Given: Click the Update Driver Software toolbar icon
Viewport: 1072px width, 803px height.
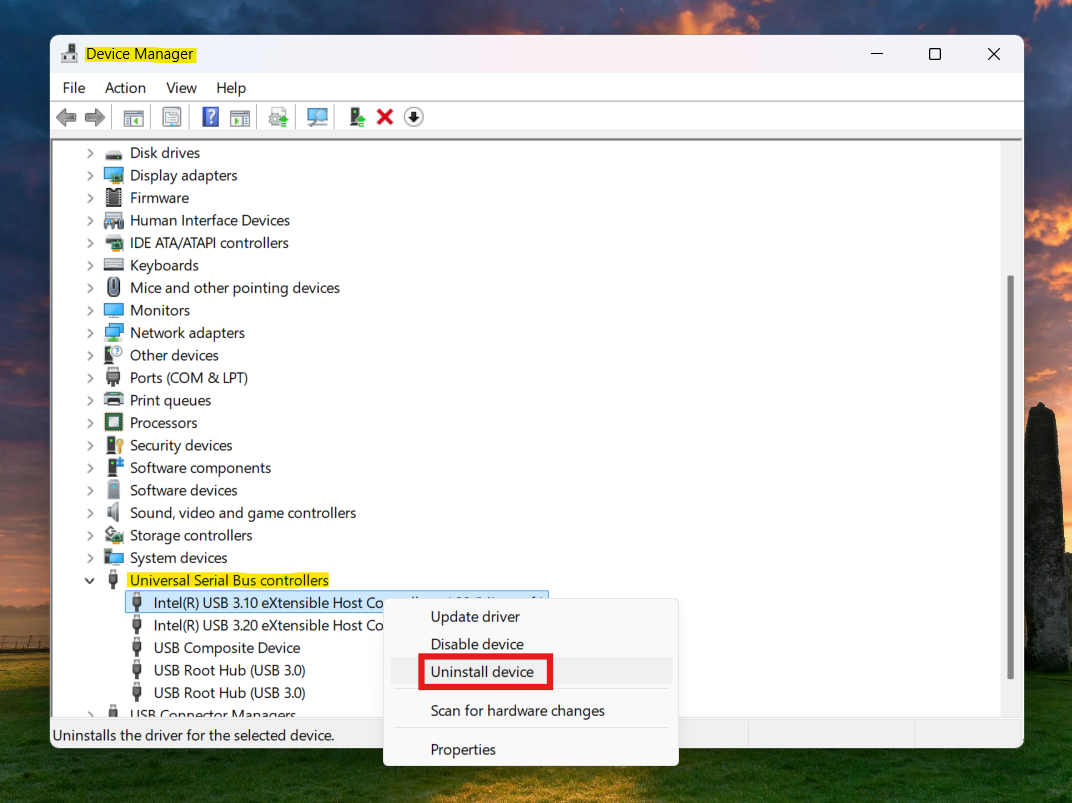Looking at the screenshot, I should click(x=356, y=117).
